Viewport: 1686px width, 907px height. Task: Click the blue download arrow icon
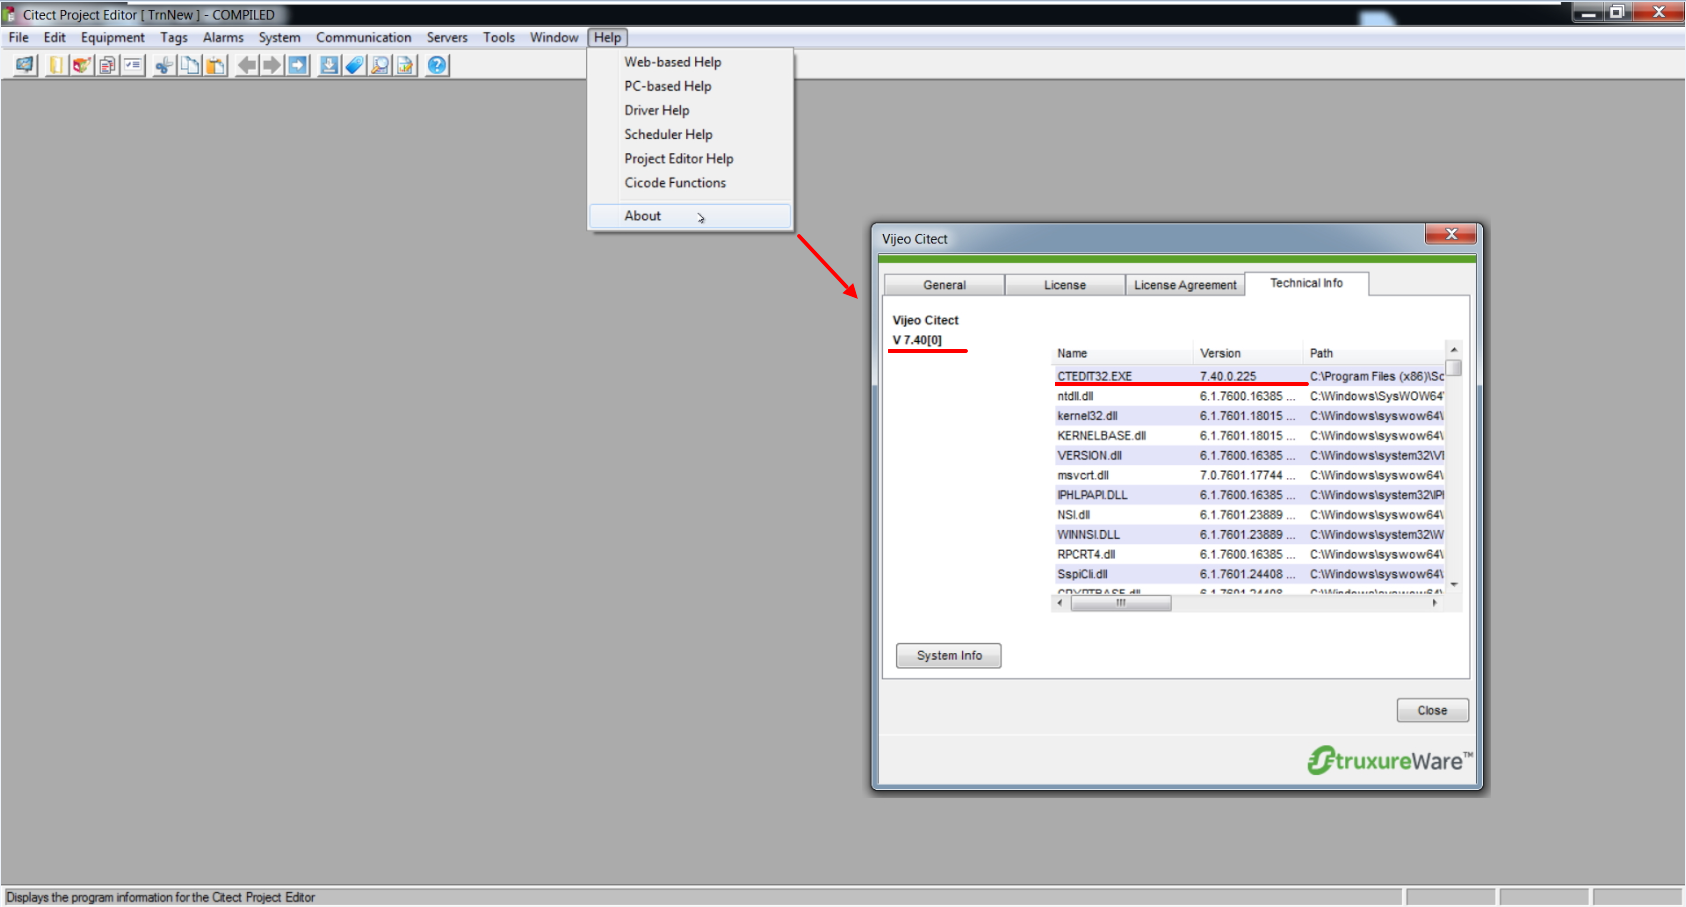(329, 65)
